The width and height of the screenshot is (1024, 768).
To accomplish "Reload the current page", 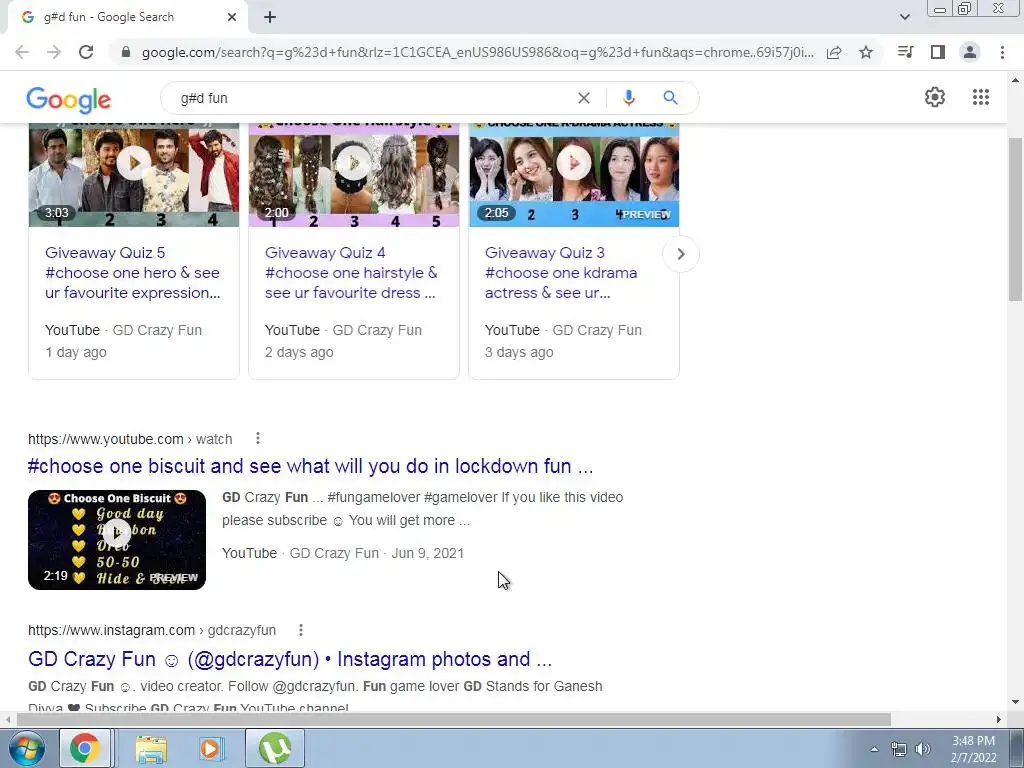I will pyautogui.click(x=86, y=52).
